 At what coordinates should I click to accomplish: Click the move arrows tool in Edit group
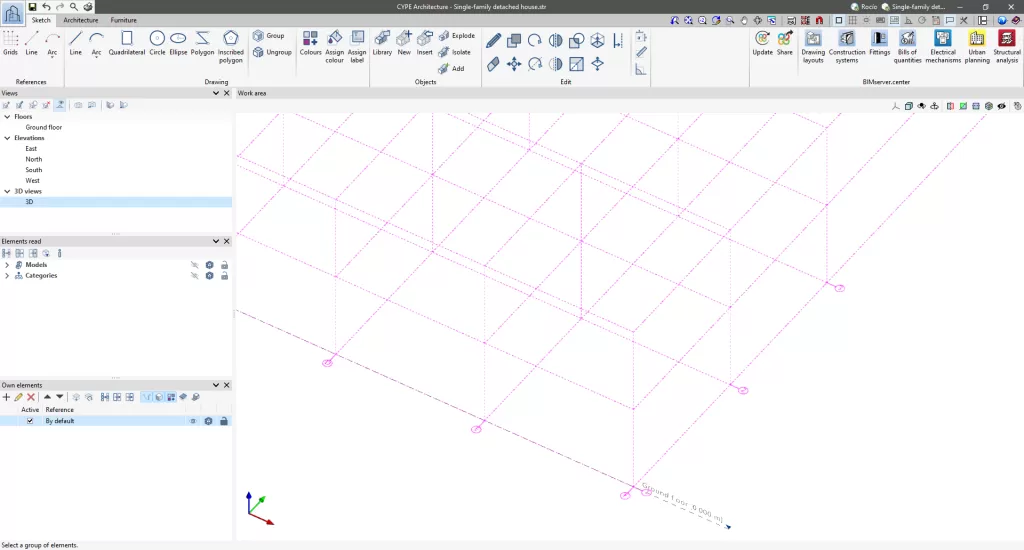(514, 64)
